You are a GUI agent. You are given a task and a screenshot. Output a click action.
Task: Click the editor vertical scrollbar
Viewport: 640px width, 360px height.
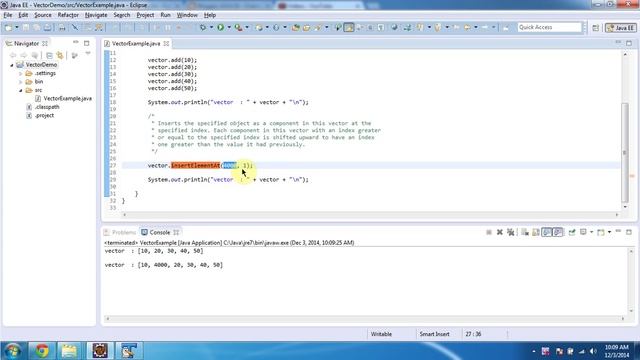pyautogui.click(x=624, y=152)
